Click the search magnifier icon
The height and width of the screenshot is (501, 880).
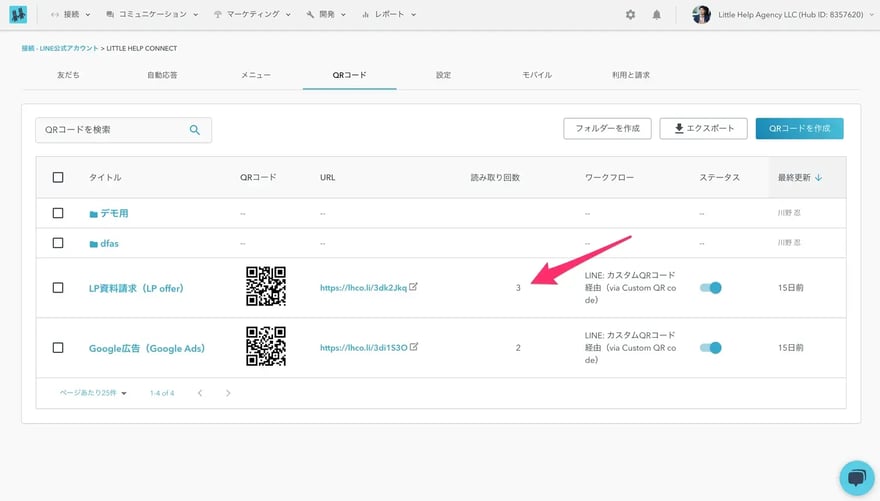tap(195, 130)
